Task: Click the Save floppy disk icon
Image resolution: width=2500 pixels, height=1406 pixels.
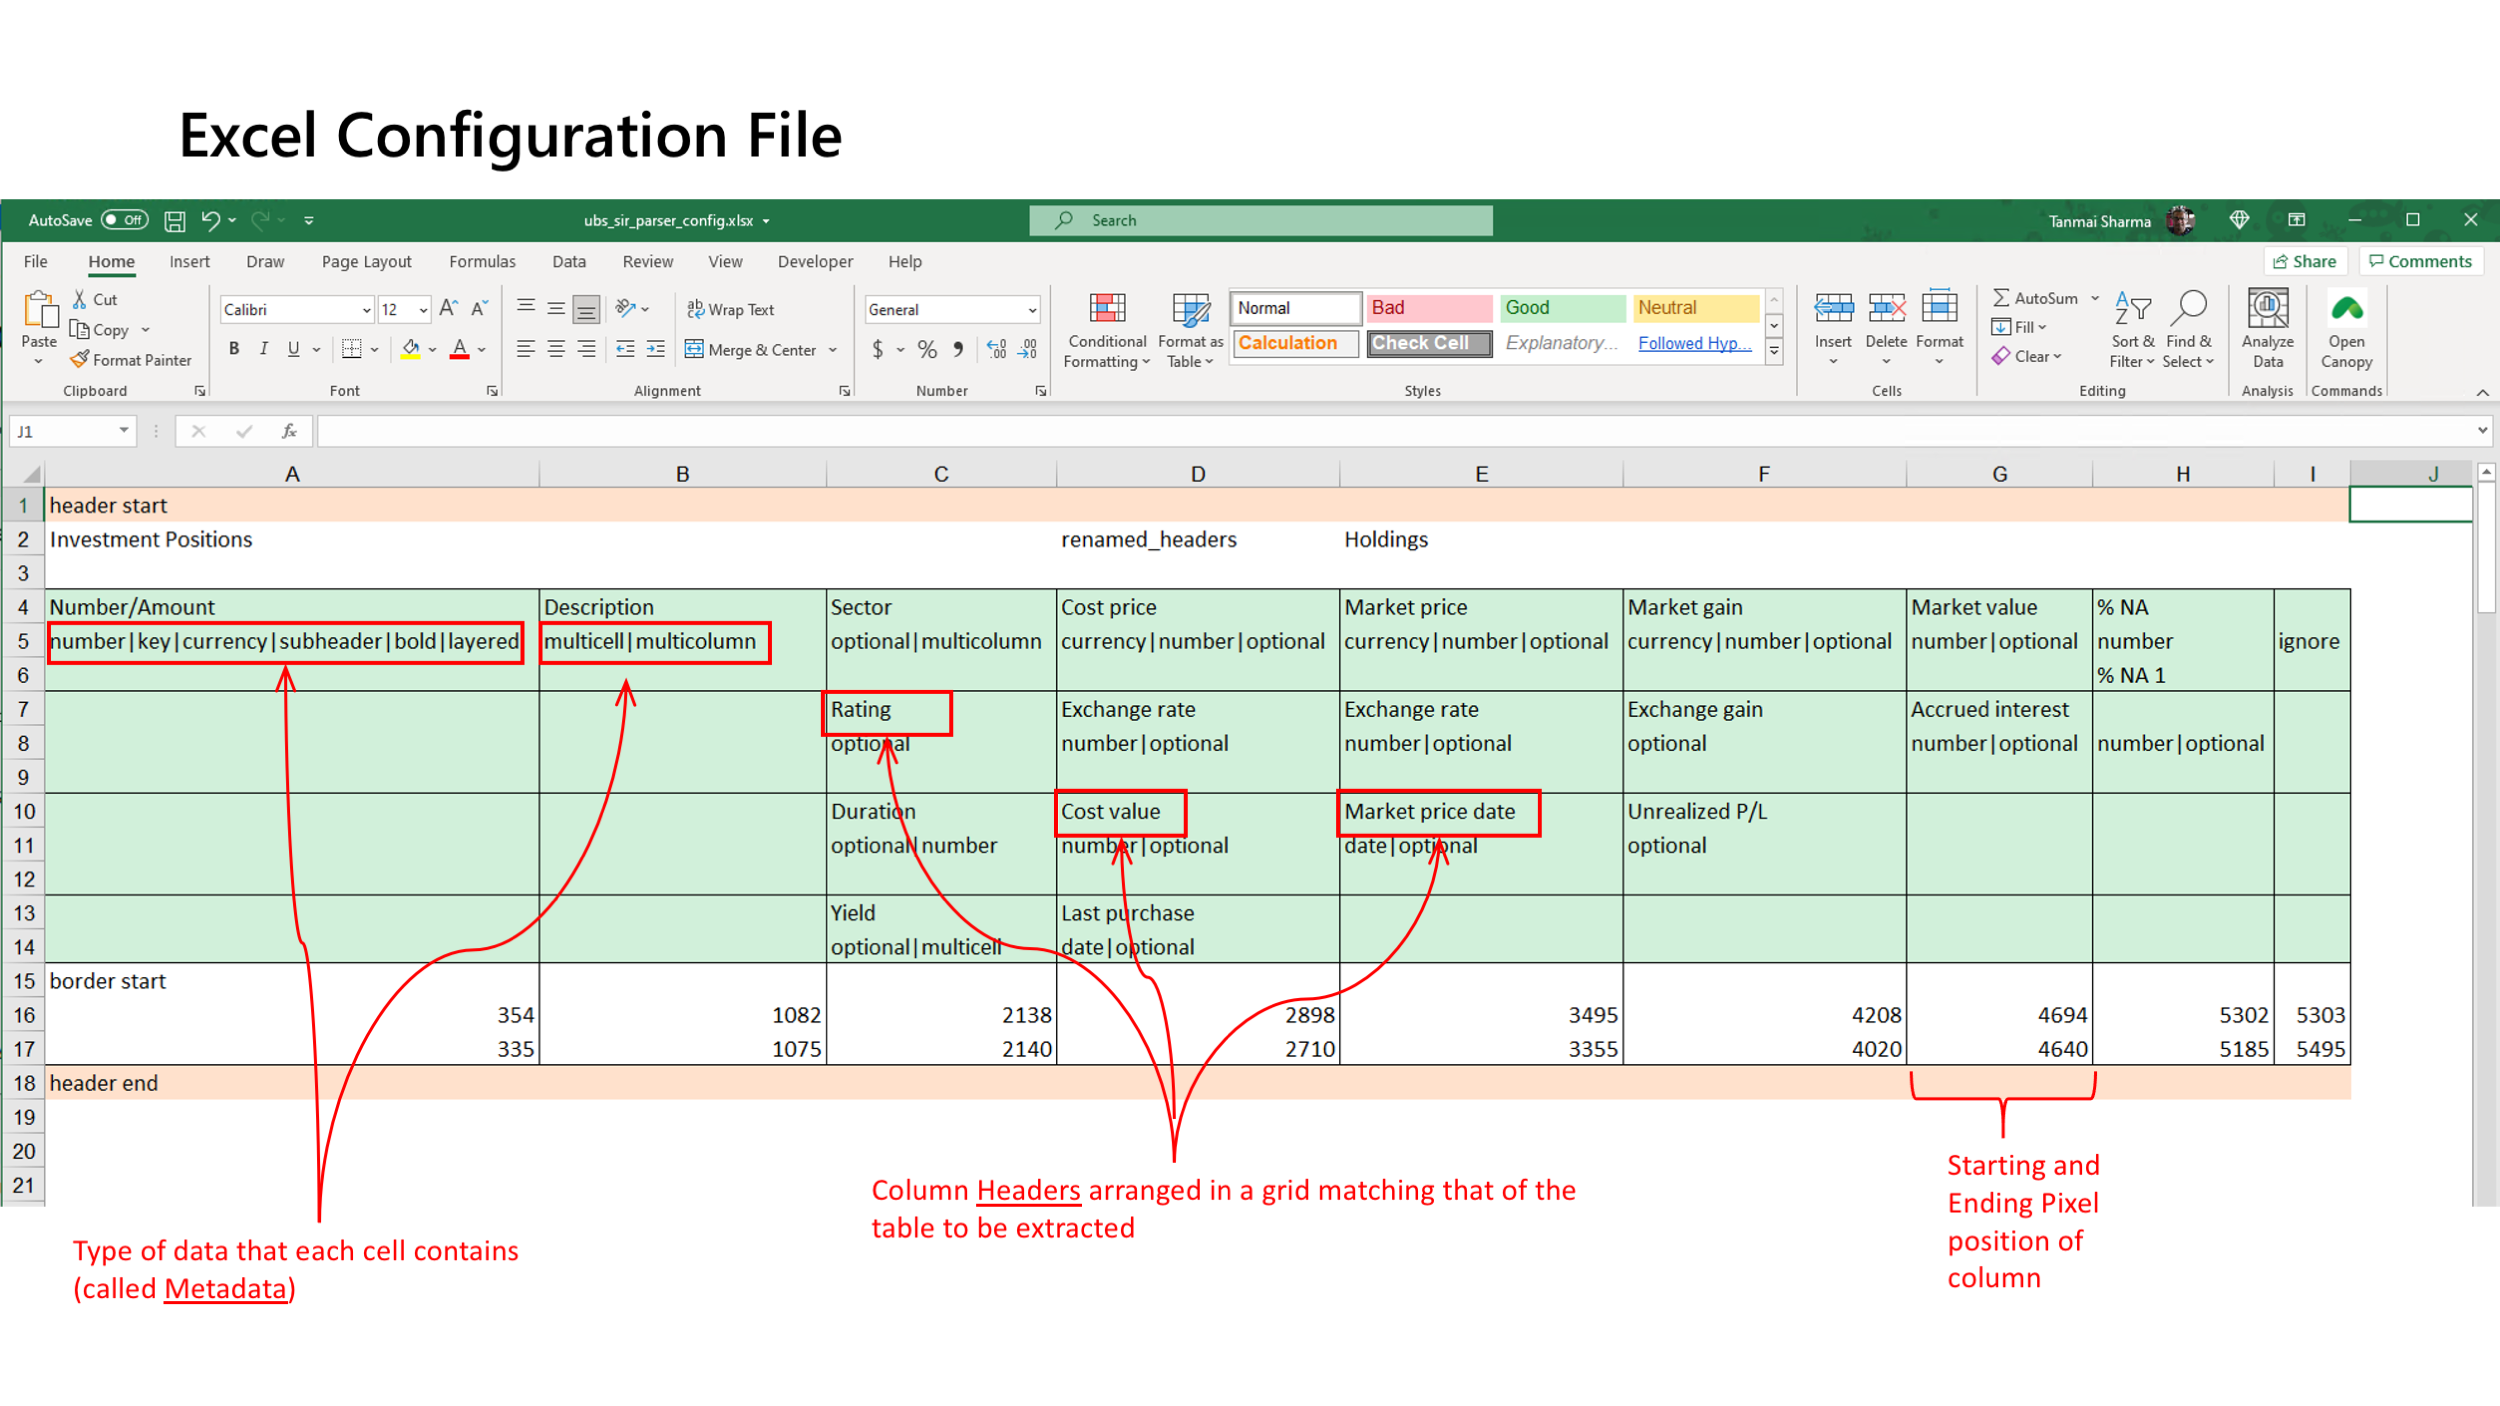Action: tap(175, 220)
